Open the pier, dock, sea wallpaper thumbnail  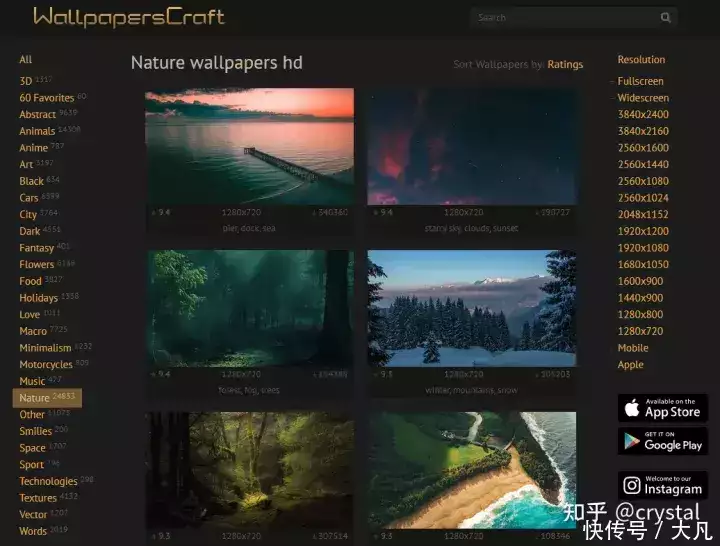click(249, 146)
